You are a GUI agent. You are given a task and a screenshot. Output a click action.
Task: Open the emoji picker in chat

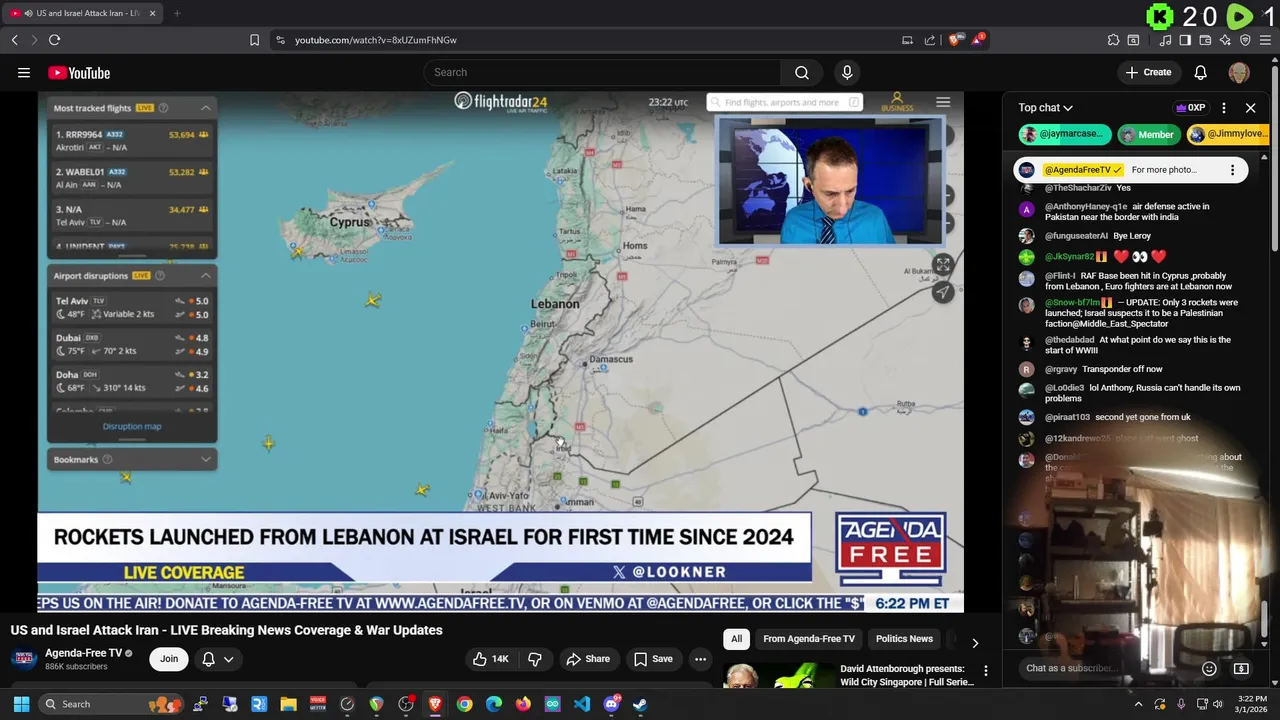tap(1209, 668)
